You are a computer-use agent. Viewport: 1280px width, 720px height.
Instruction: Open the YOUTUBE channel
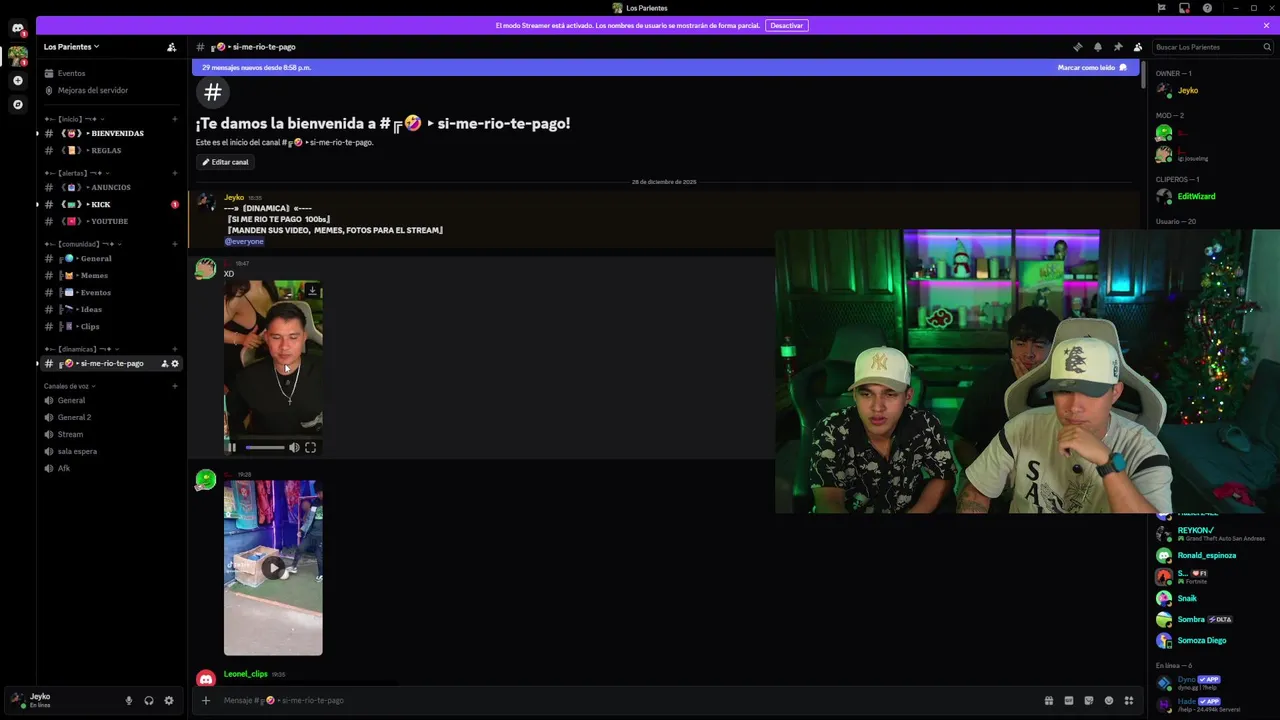pyautogui.click(x=110, y=222)
